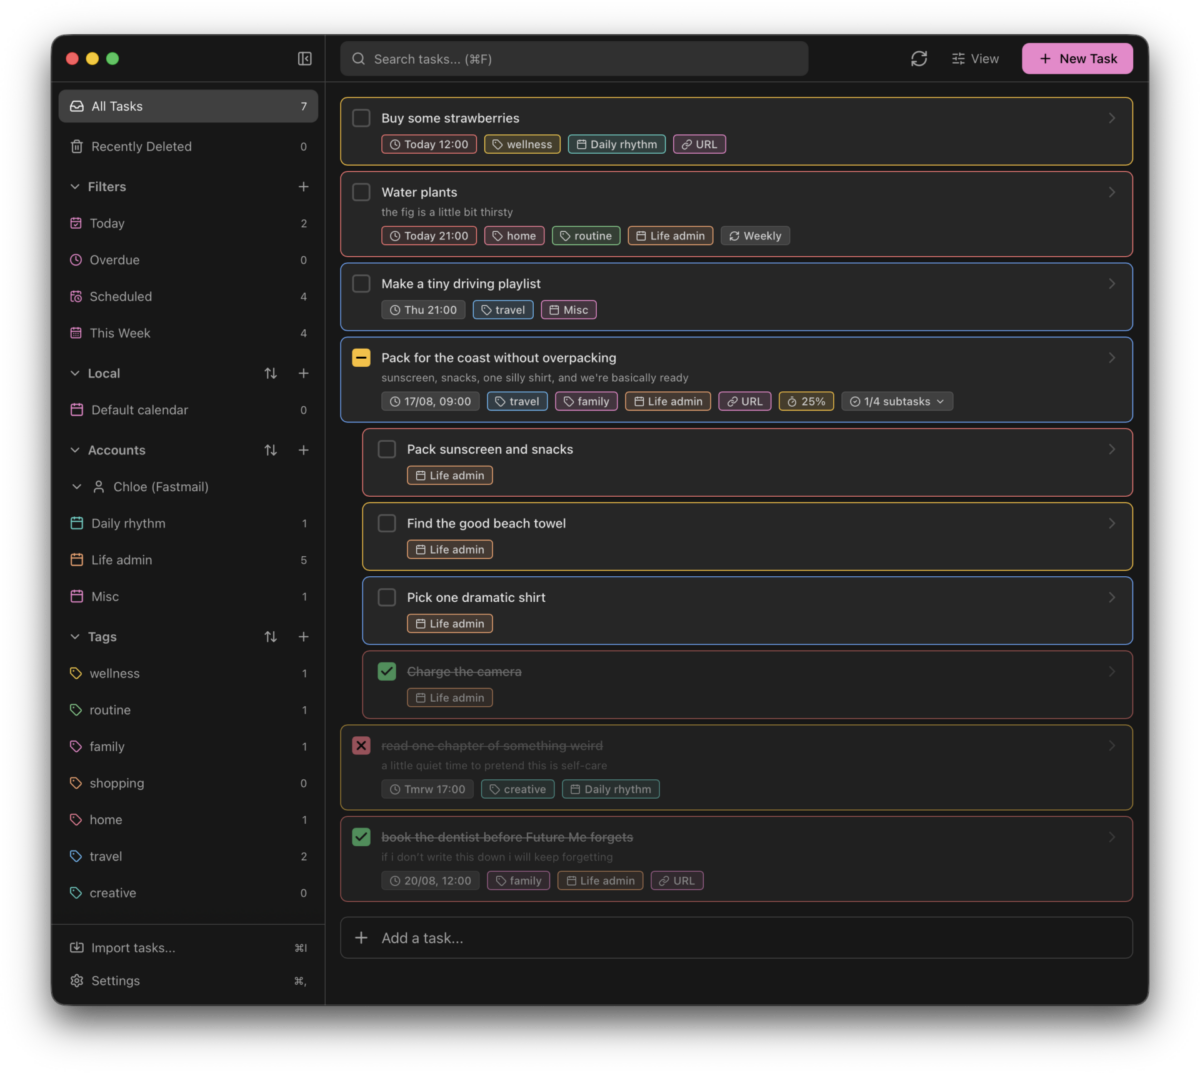The height and width of the screenshot is (1073, 1200).
Task: Focus the Search tasks field
Action: tap(574, 59)
